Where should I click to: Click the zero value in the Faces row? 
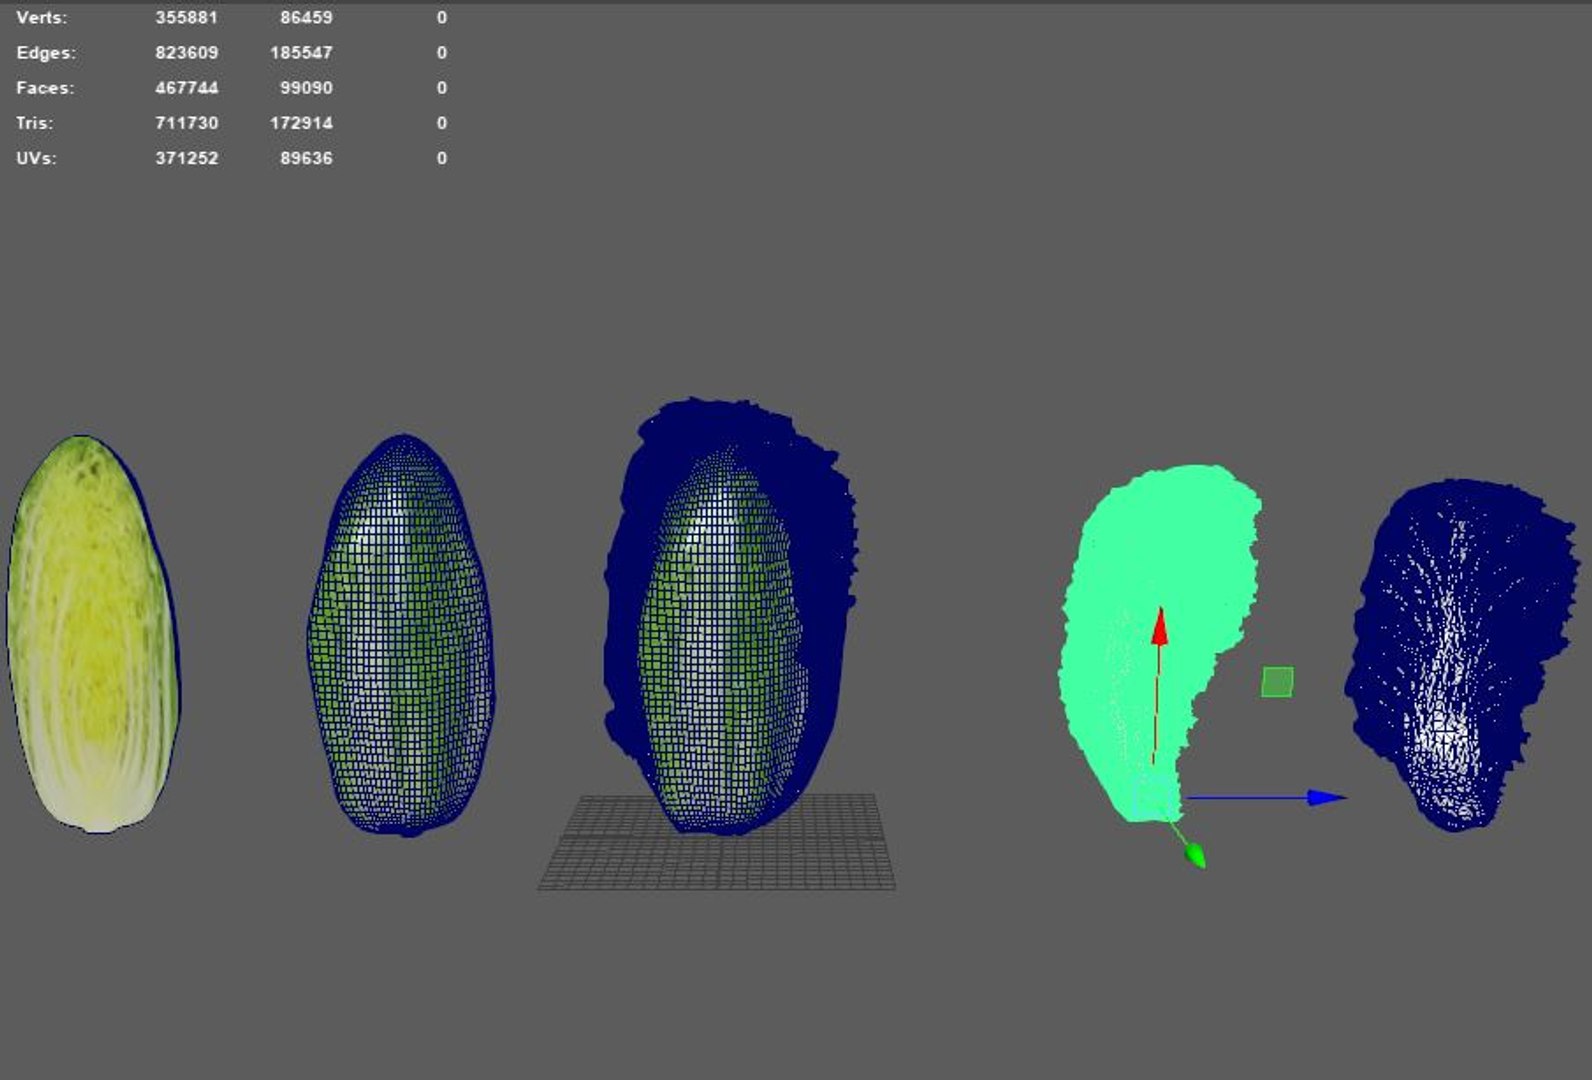coord(442,88)
